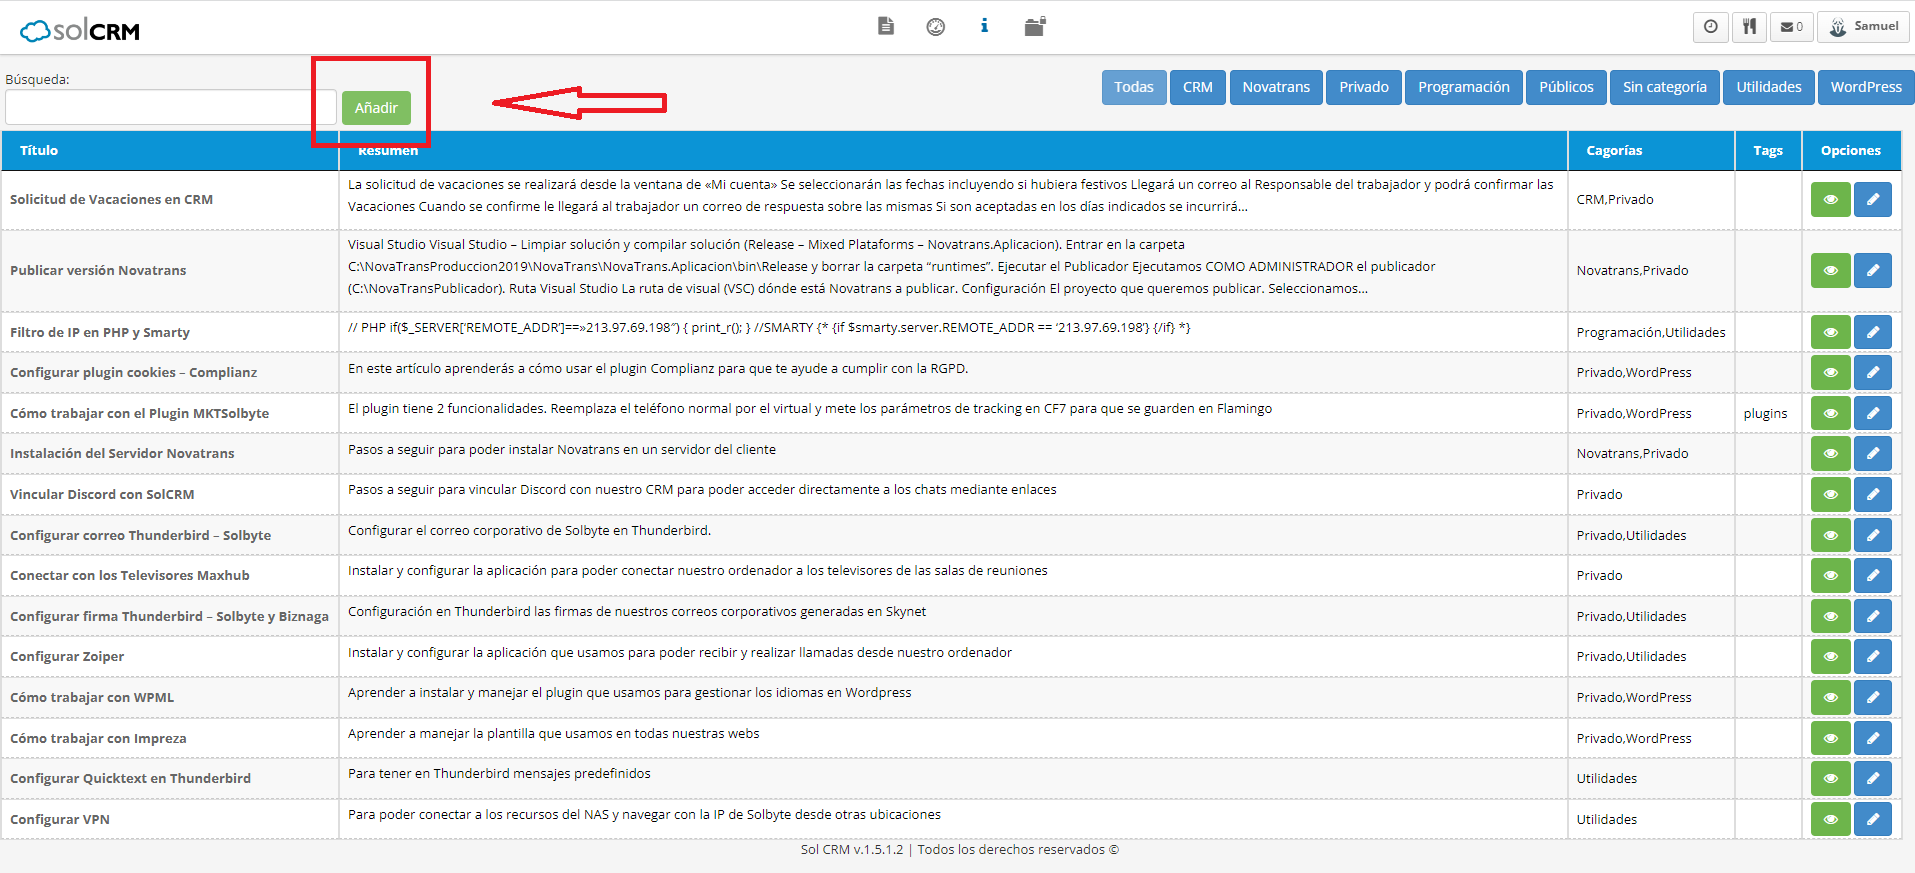The height and width of the screenshot is (873, 1915).
Task: View Configurar plugin cookies – Complianz article
Action: pyautogui.click(x=1830, y=372)
